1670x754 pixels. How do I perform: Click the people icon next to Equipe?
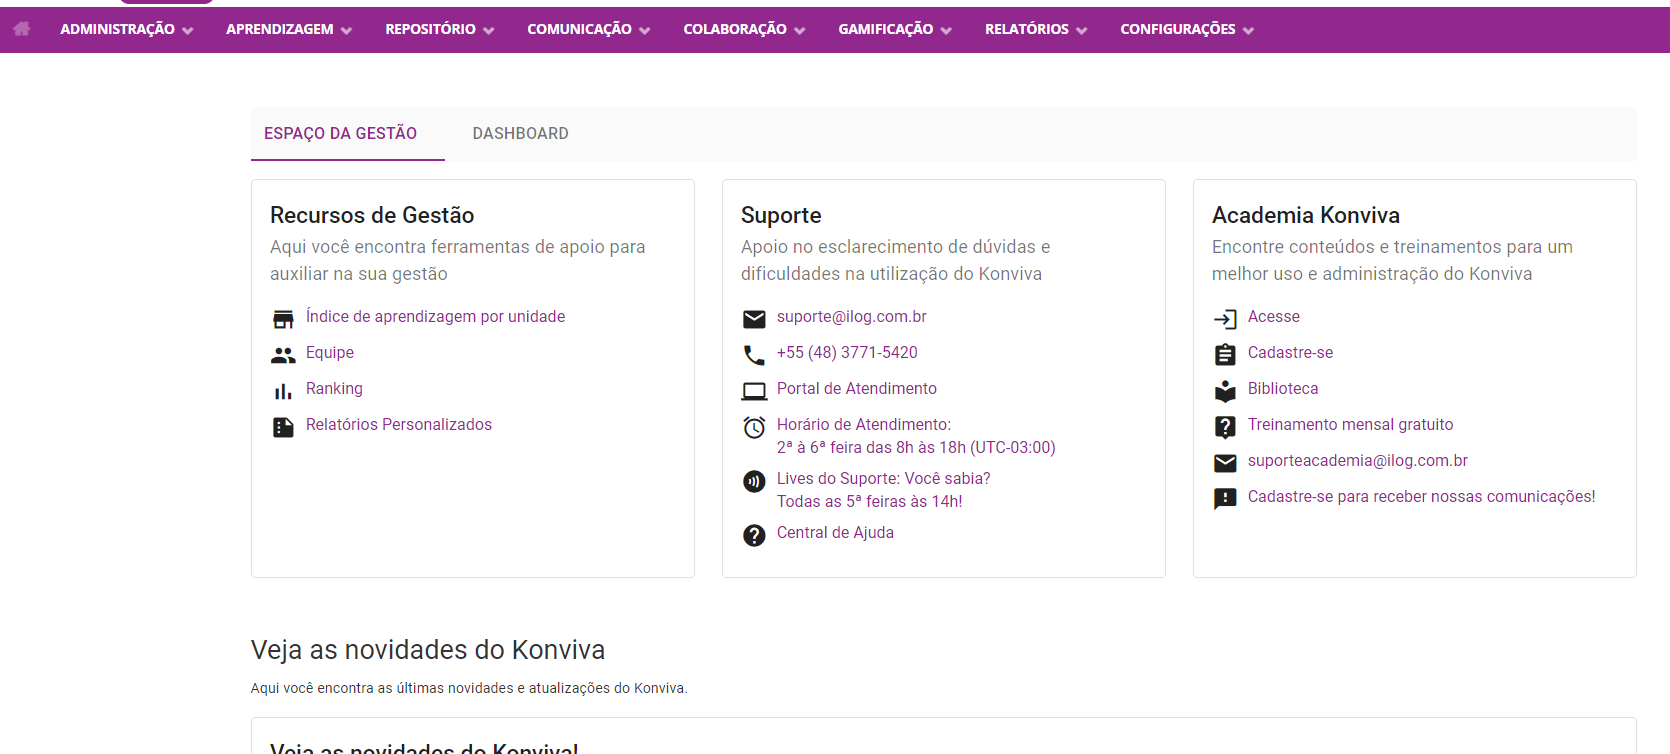(x=283, y=355)
